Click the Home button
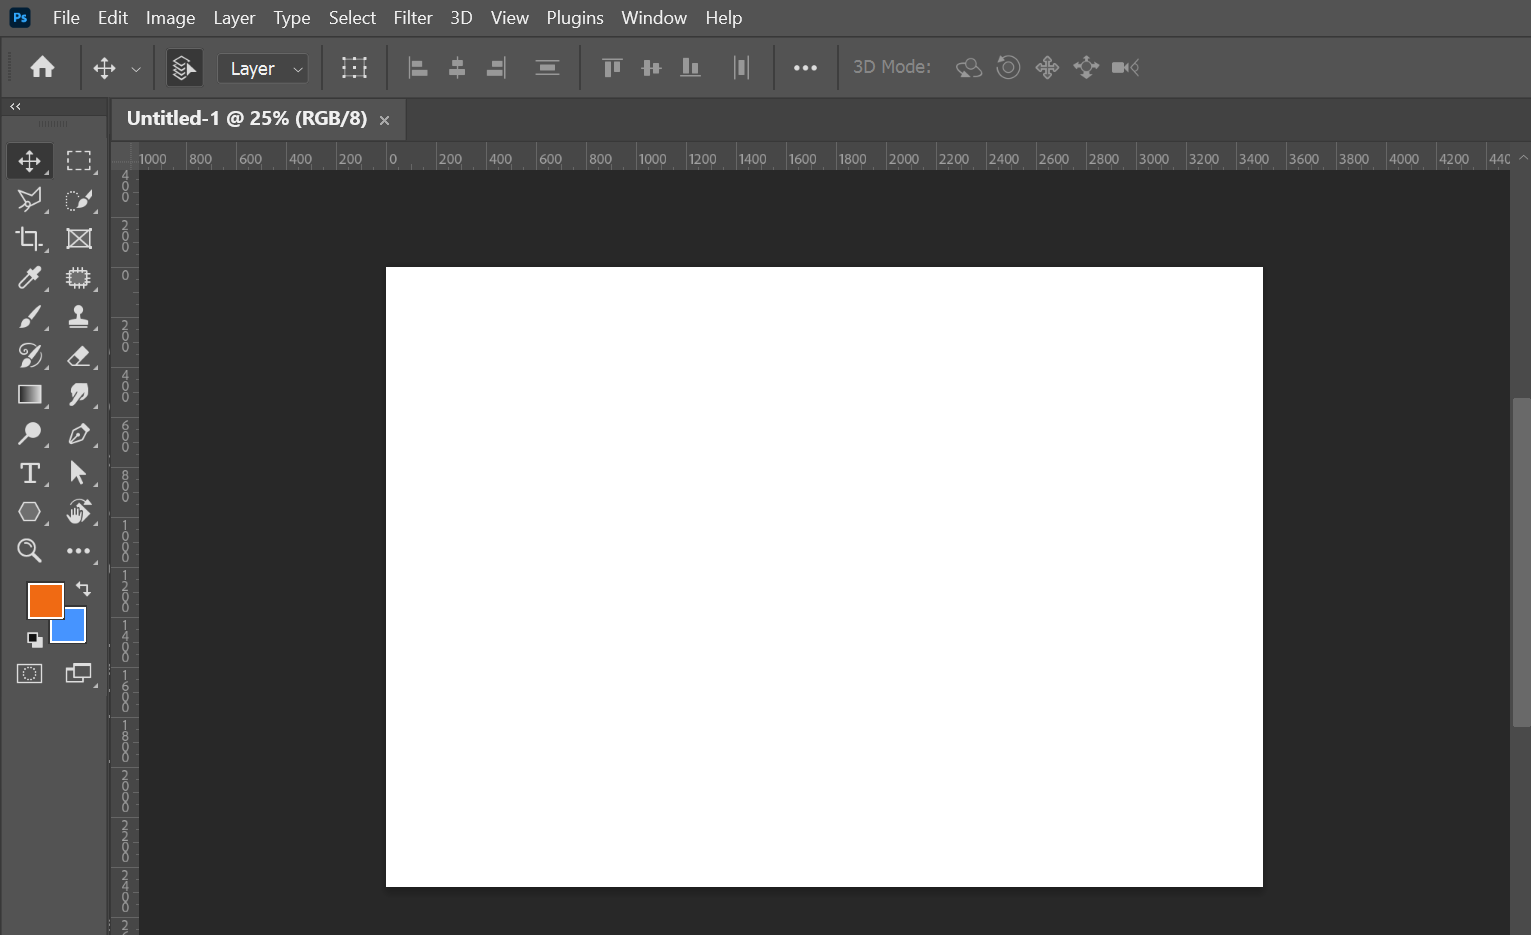Viewport: 1531px width, 935px height. click(42, 68)
